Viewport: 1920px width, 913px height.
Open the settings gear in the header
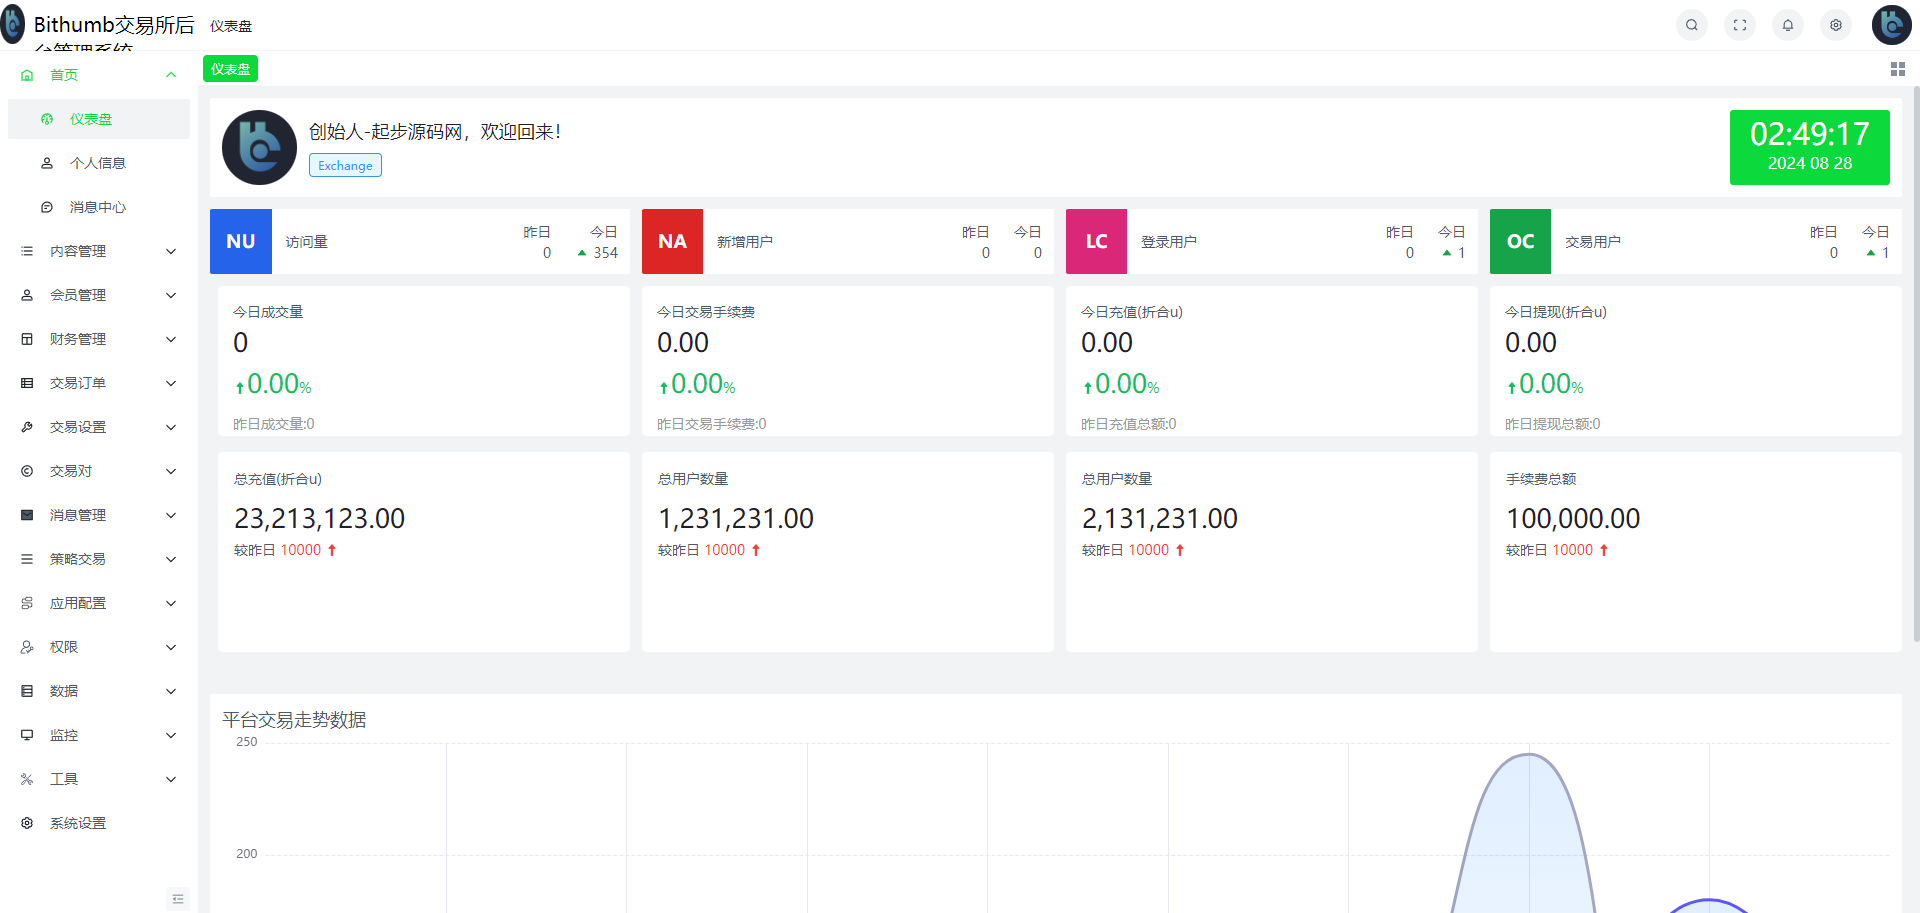point(1835,25)
